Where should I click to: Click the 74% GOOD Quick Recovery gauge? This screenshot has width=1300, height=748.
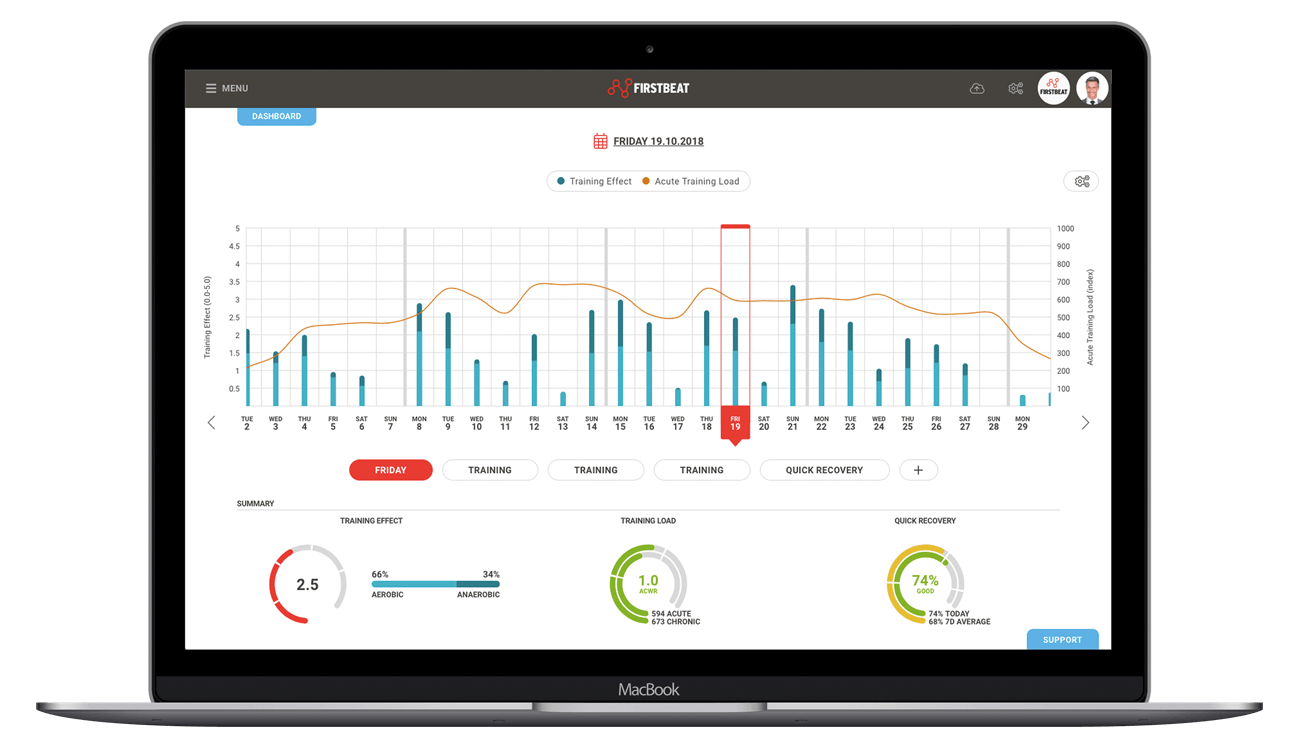click(925, 584)
